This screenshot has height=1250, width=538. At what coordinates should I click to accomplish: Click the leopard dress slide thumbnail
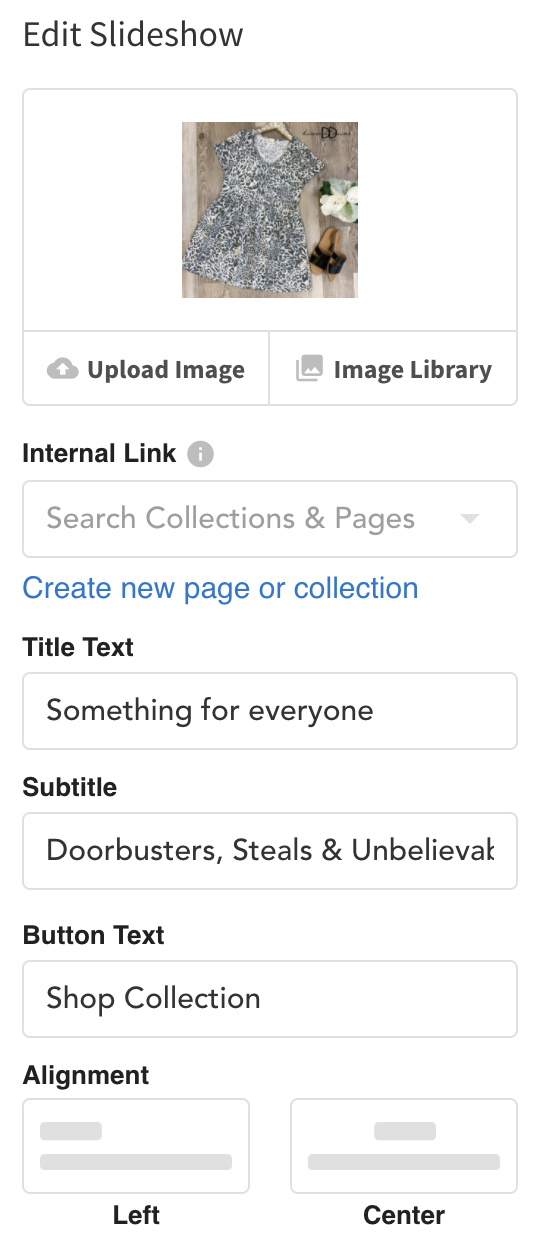pos(270,210)
